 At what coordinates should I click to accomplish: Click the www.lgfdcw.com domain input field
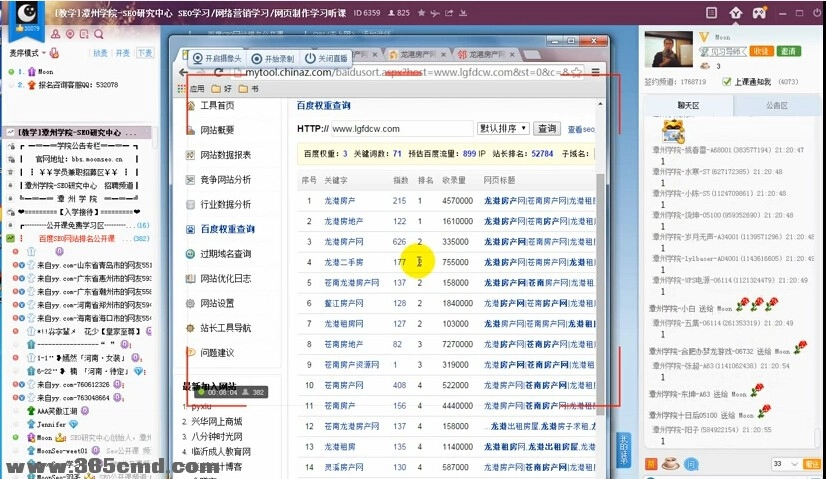click(x=401, y=129)
